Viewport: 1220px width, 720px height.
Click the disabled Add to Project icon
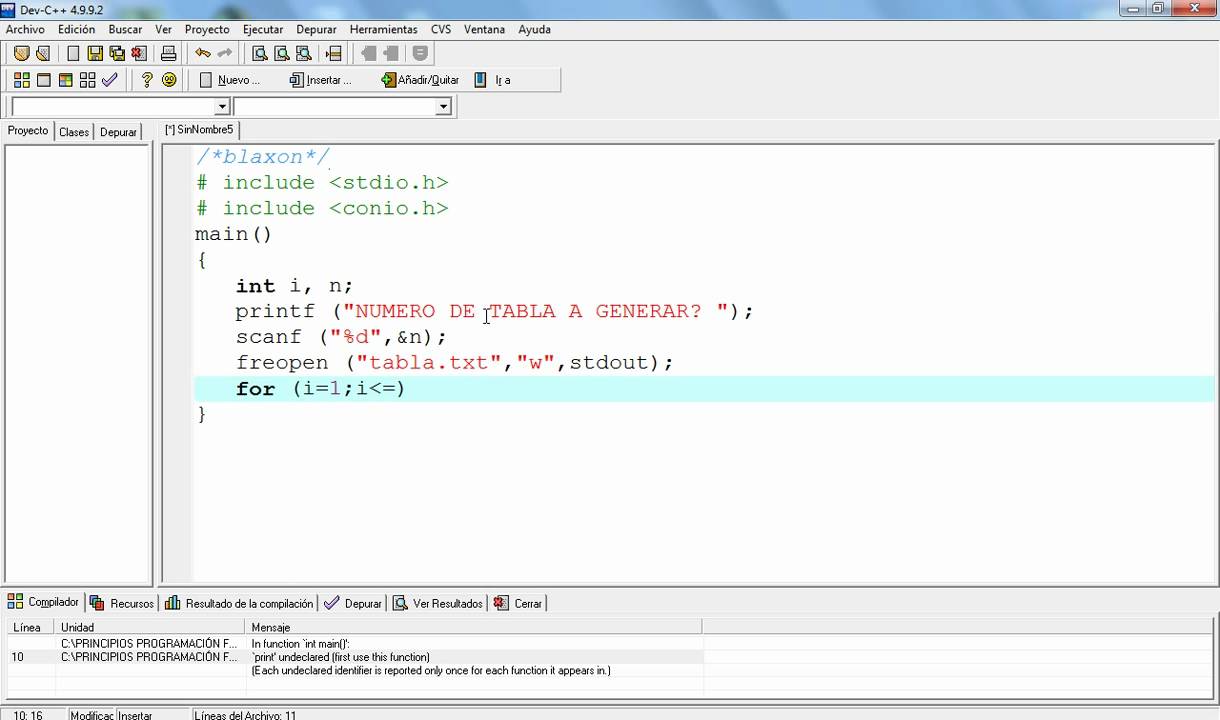369,53
